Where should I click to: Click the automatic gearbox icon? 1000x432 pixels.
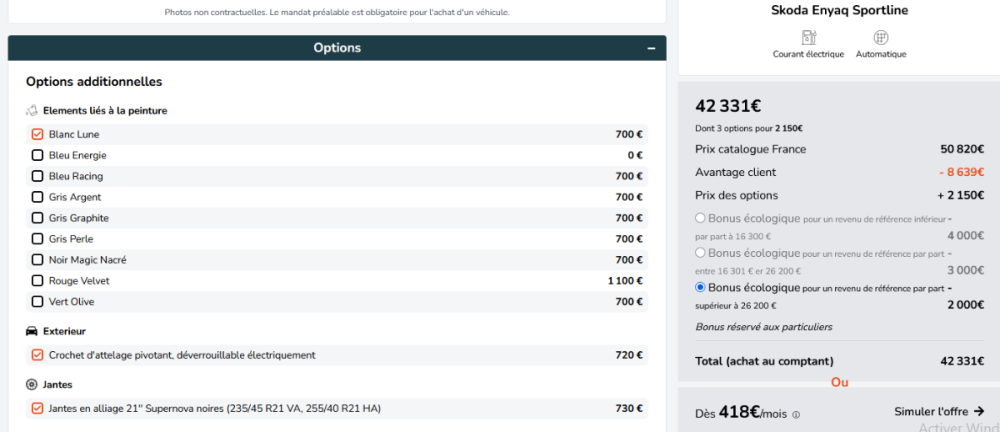tap(881, 38)
